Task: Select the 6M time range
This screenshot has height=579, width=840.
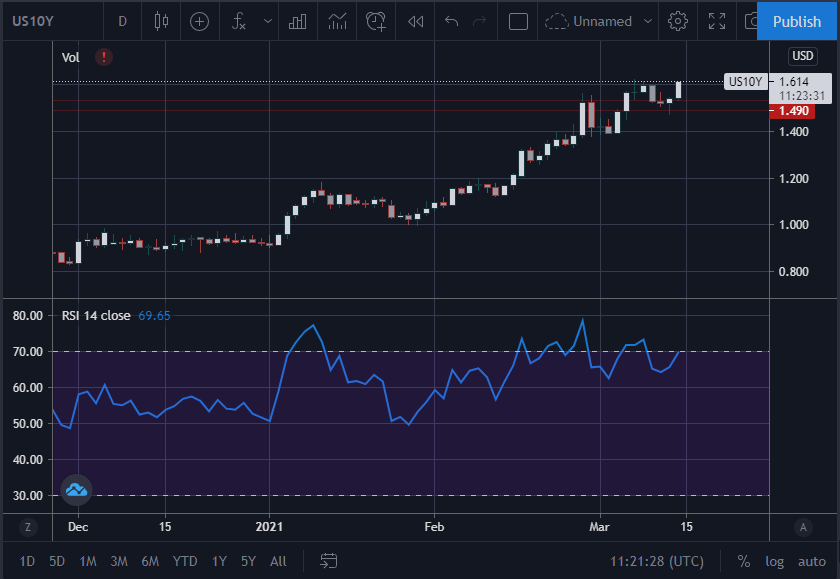Action: (x=150, y=561)
